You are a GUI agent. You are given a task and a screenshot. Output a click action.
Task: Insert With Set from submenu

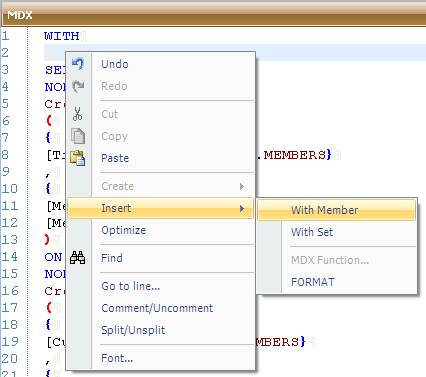(x=337, y=232)
